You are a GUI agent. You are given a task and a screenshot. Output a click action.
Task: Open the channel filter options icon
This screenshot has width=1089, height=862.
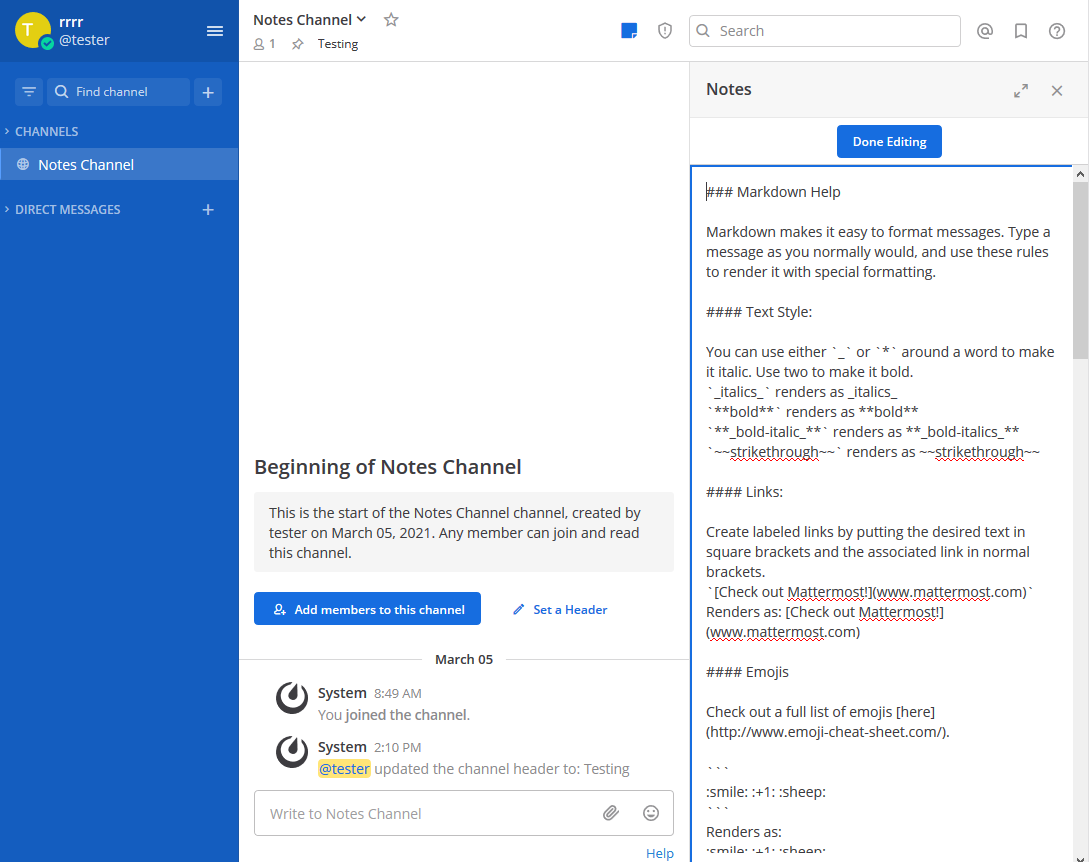28,92
